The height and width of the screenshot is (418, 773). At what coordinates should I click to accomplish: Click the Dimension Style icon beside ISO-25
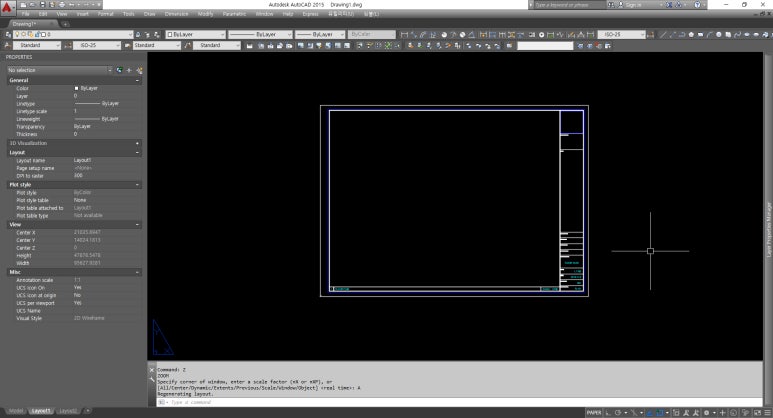click(68, 45)
